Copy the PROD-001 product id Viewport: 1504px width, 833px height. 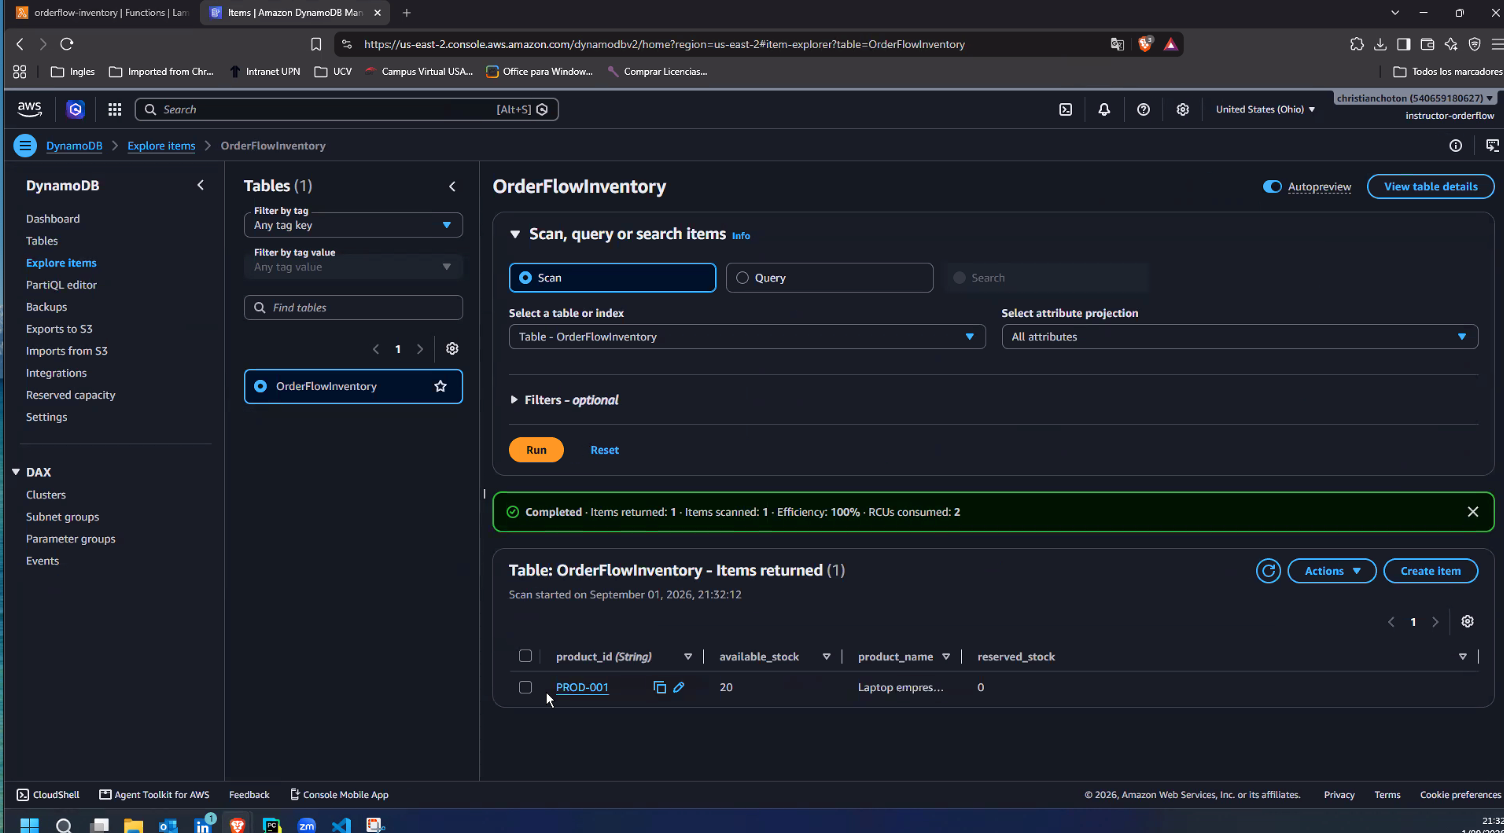[659, 687]
